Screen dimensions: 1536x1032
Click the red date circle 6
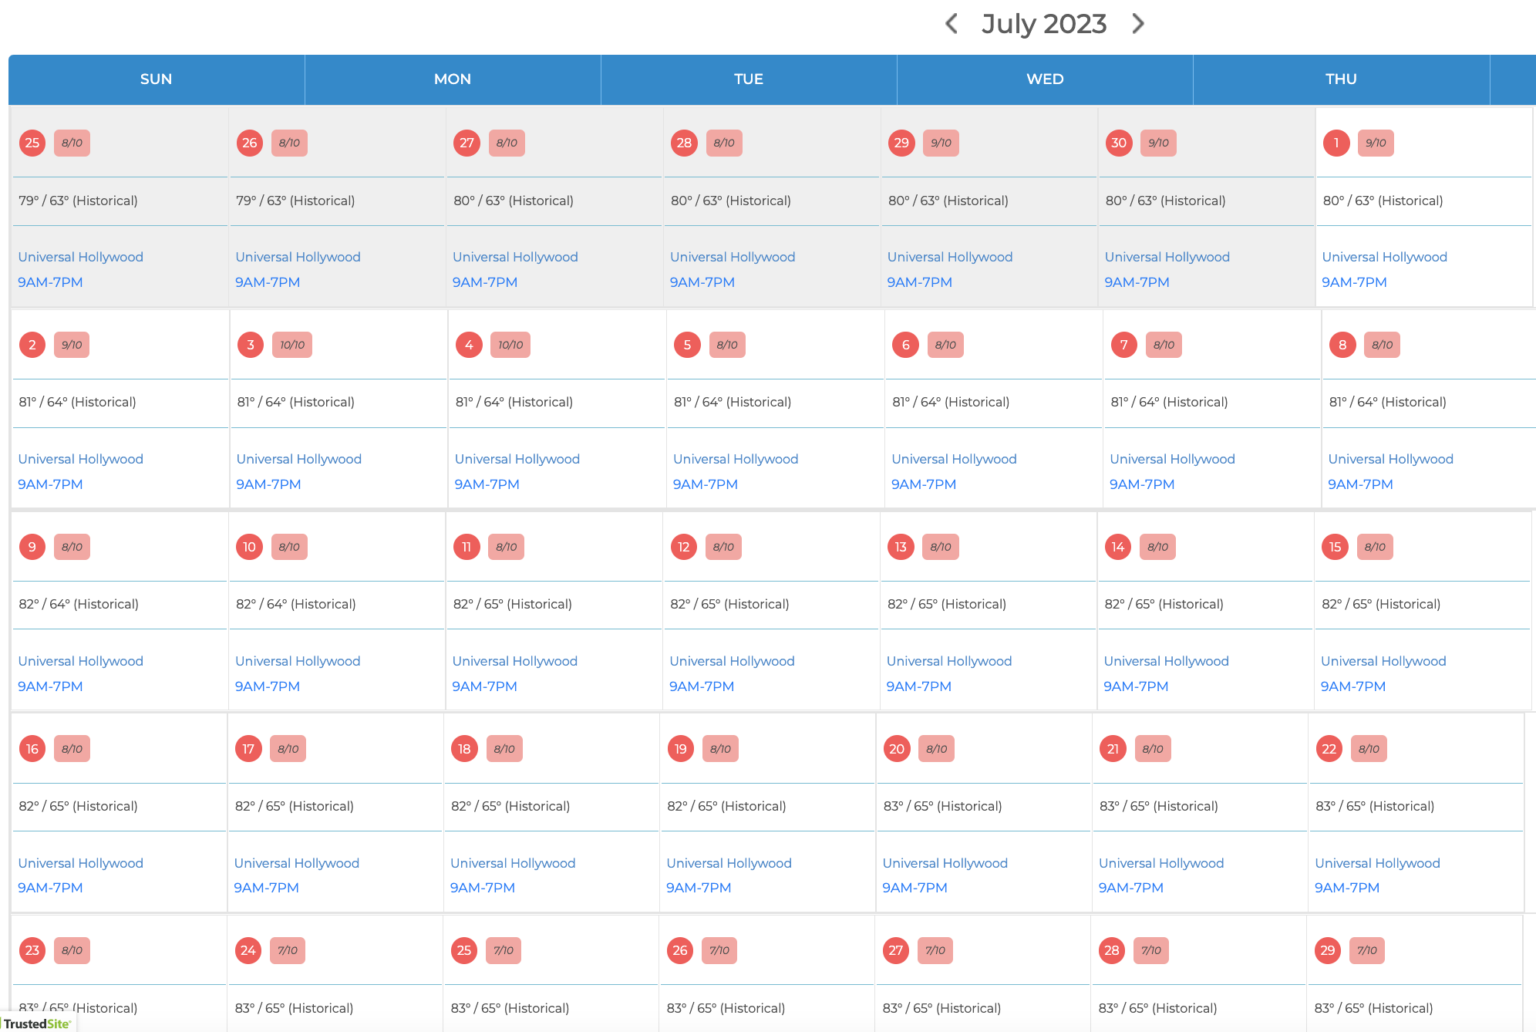tap(906, 345)
